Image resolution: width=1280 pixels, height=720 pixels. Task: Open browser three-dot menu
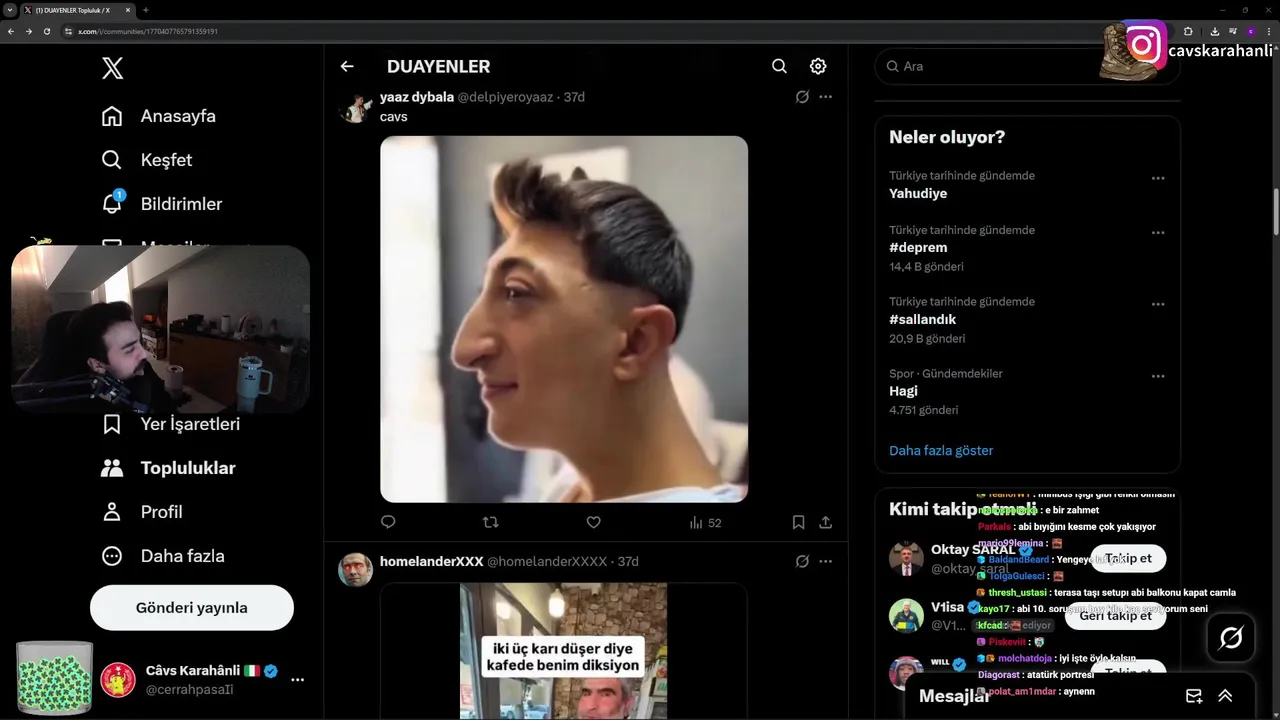pyautogui.click(x=1269, y=31)
